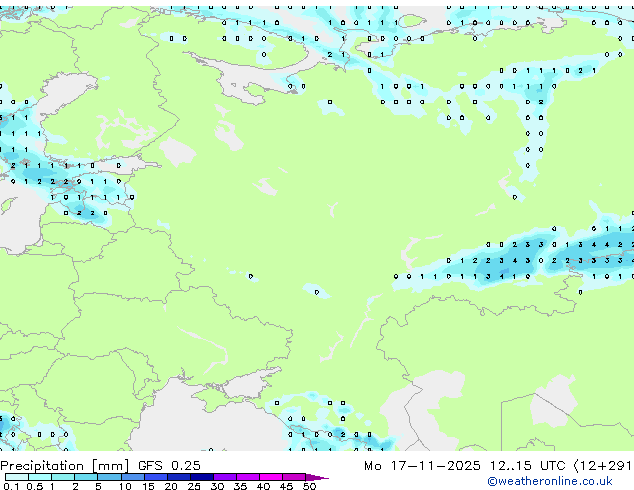Click the 2–5 mm legend swatch

86,477
